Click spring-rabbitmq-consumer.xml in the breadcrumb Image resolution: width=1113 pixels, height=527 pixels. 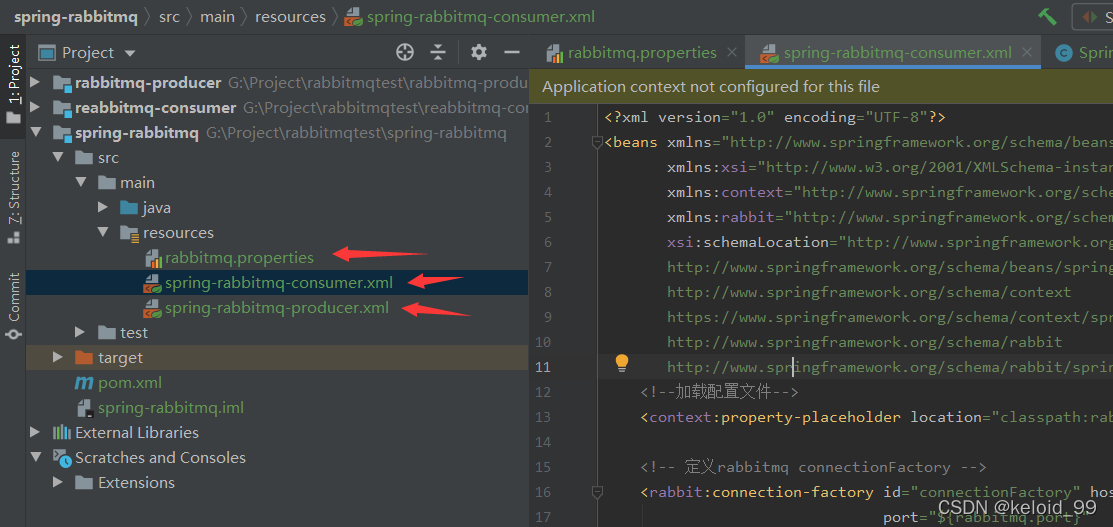pos(481,17)
